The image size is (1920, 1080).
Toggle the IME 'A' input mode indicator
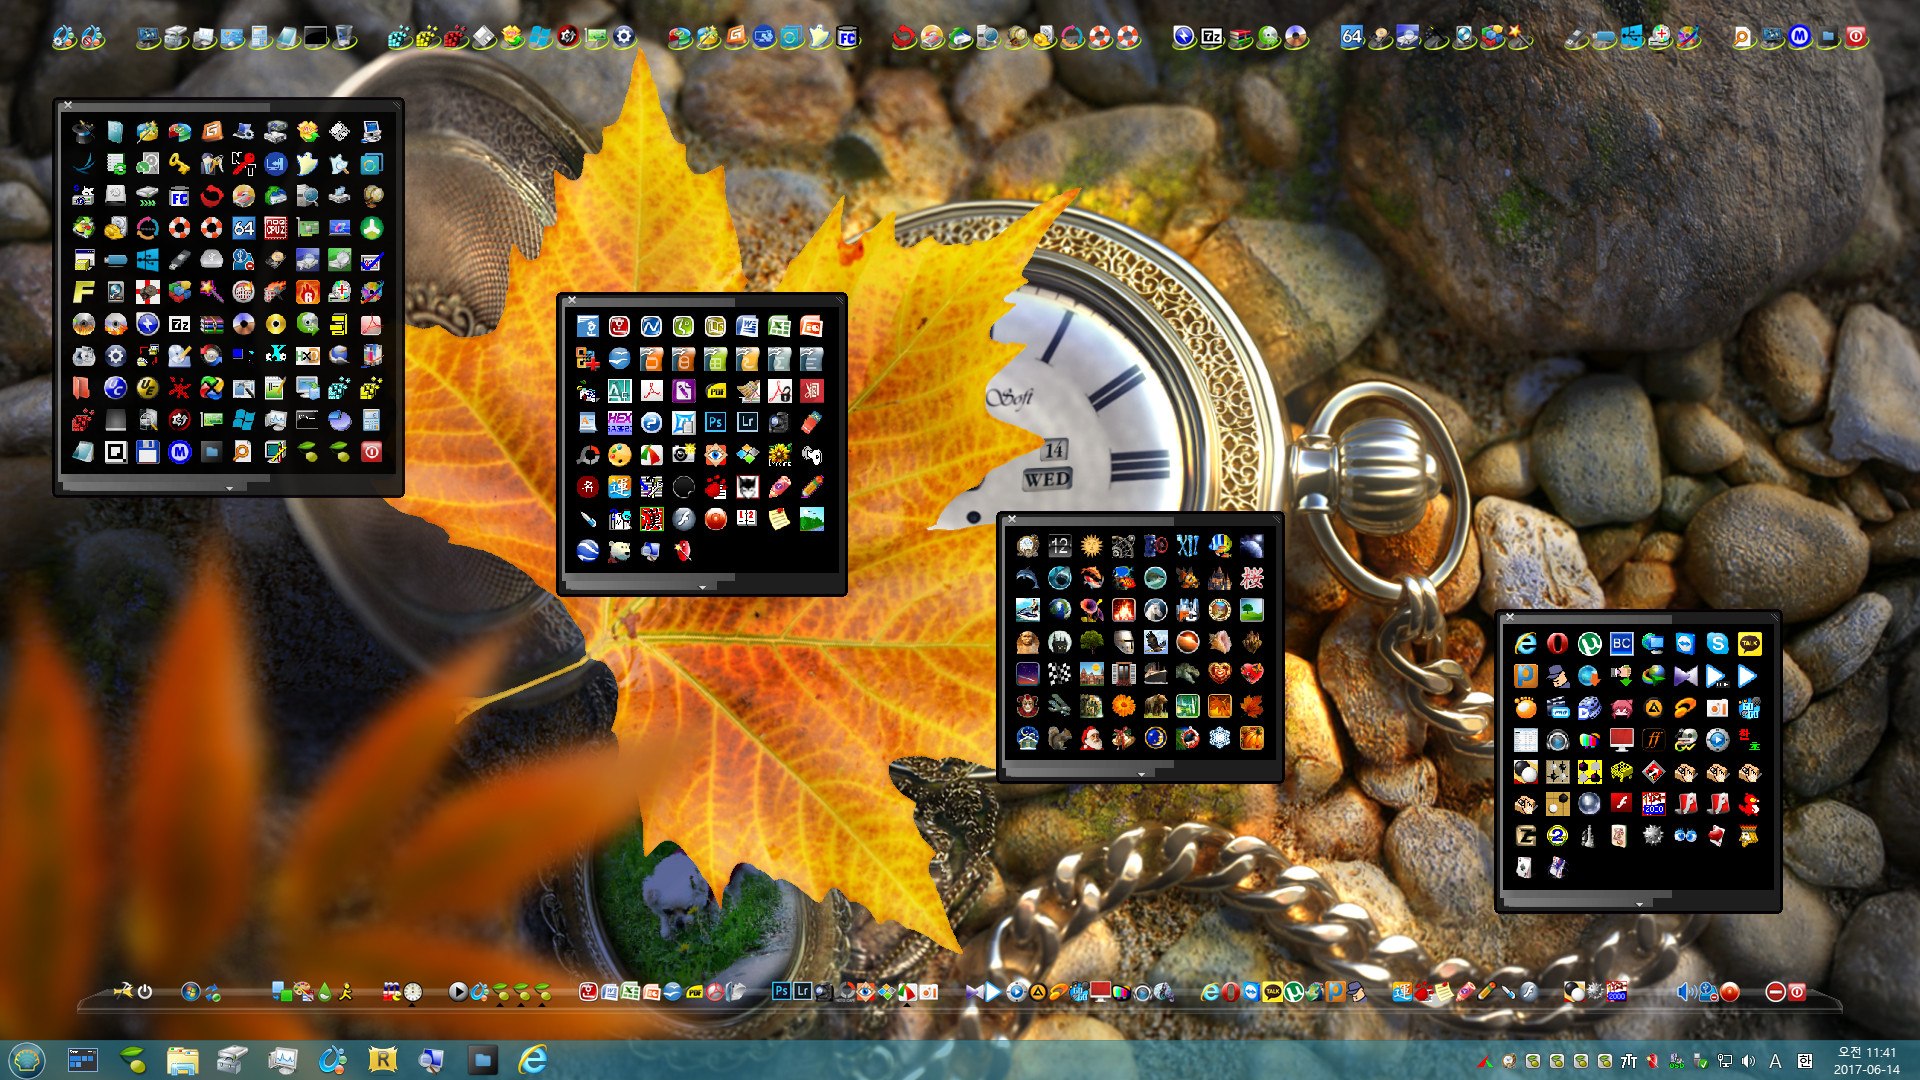tap(1776, 1061)
